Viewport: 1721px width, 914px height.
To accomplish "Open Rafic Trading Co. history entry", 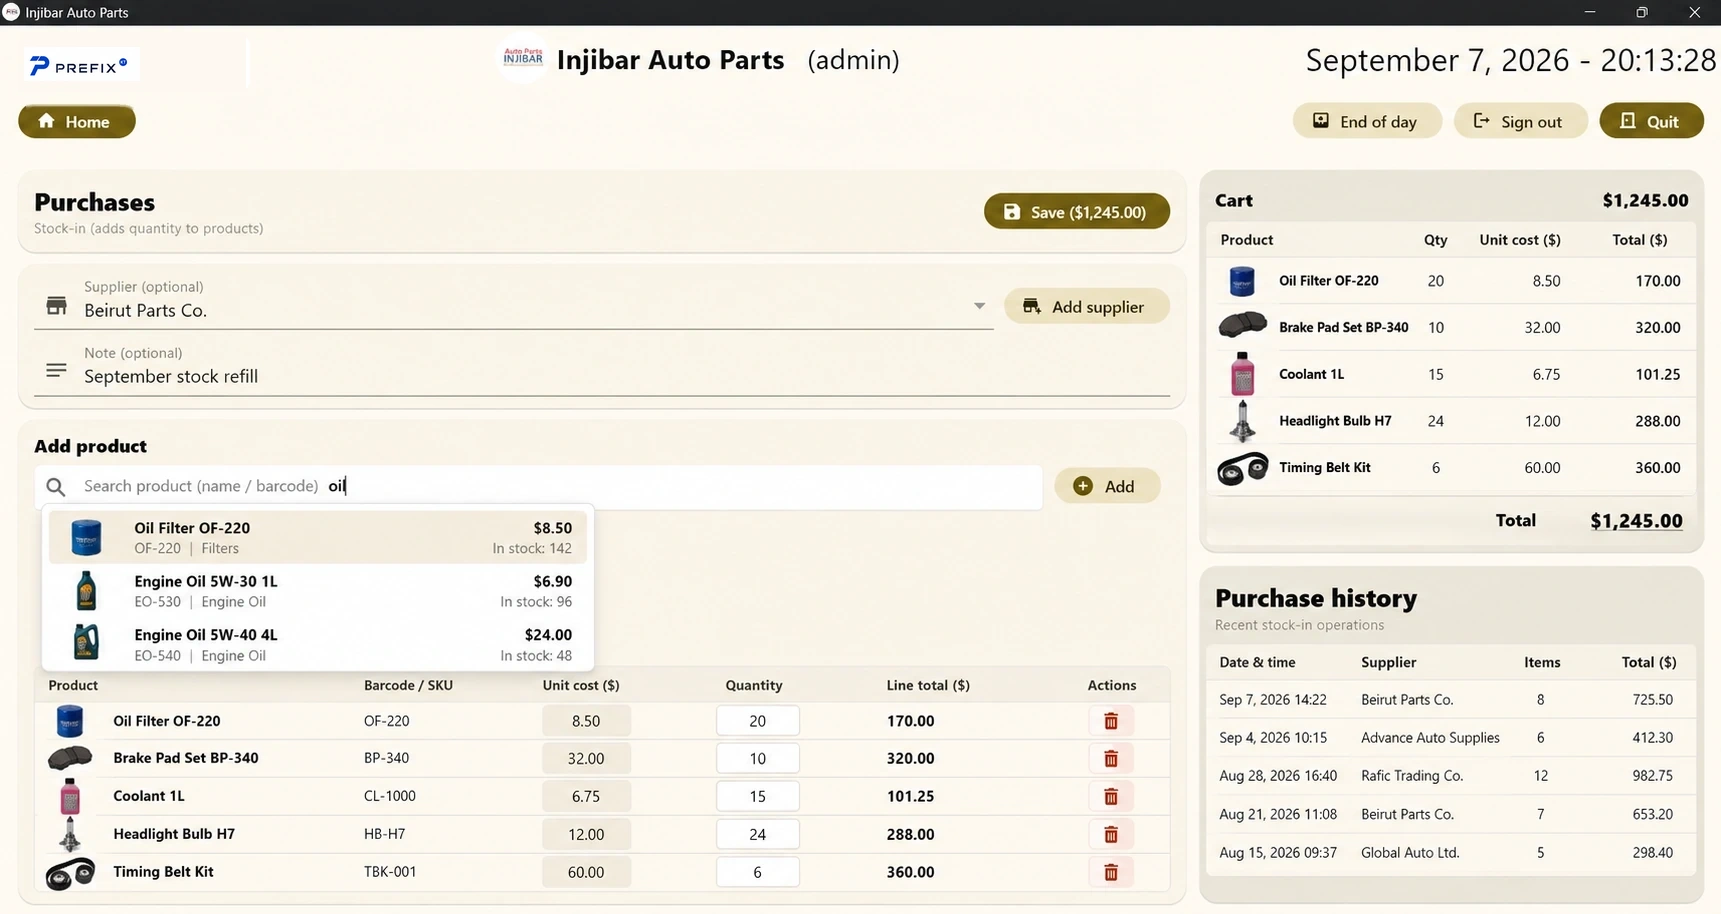I will pos(1450,776).
